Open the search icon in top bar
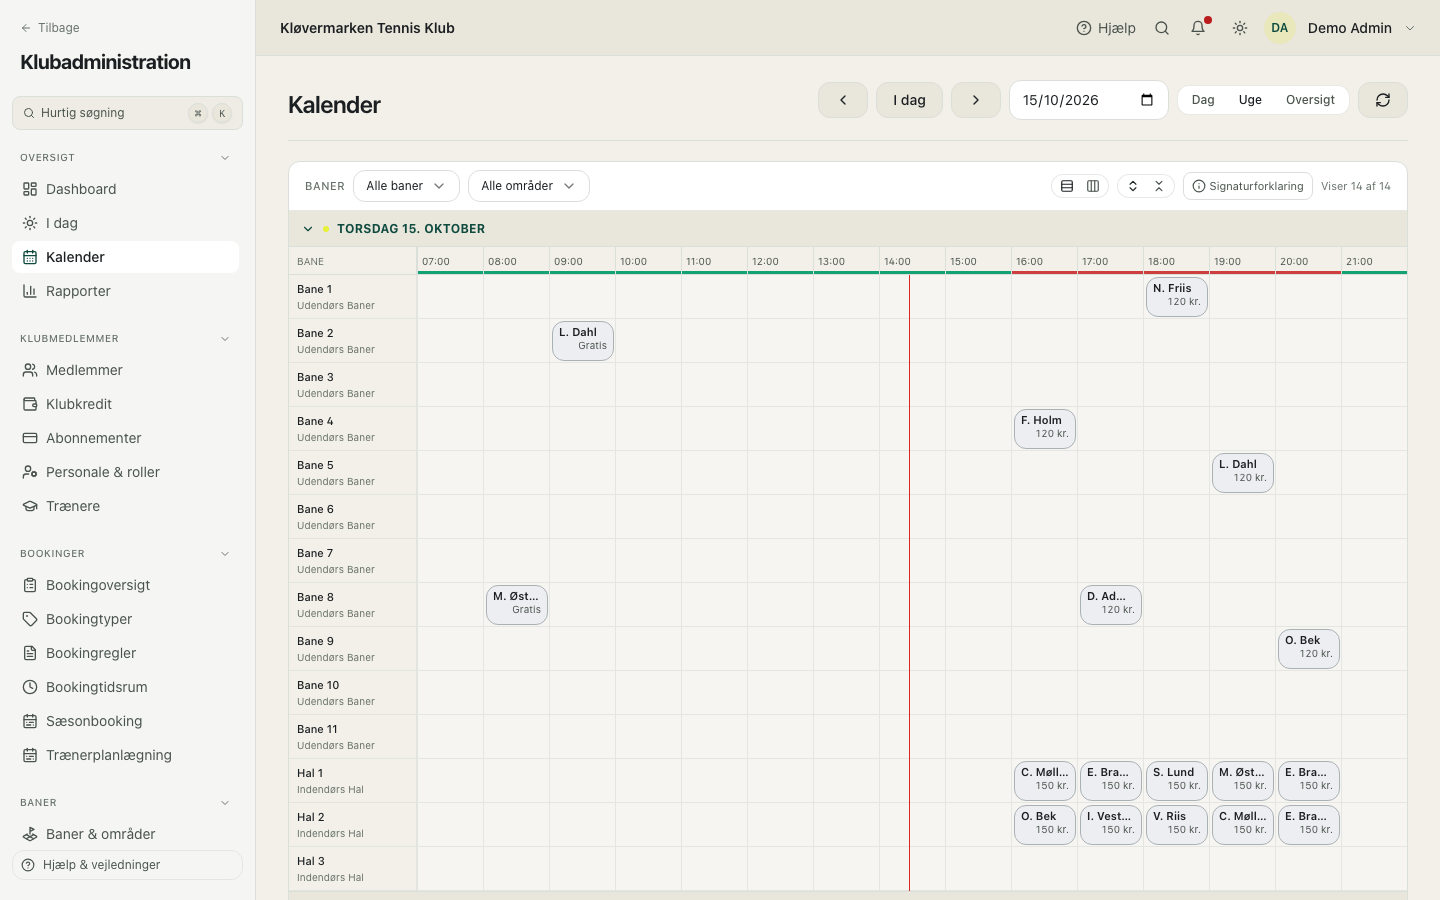 (x=1162, y=28)
